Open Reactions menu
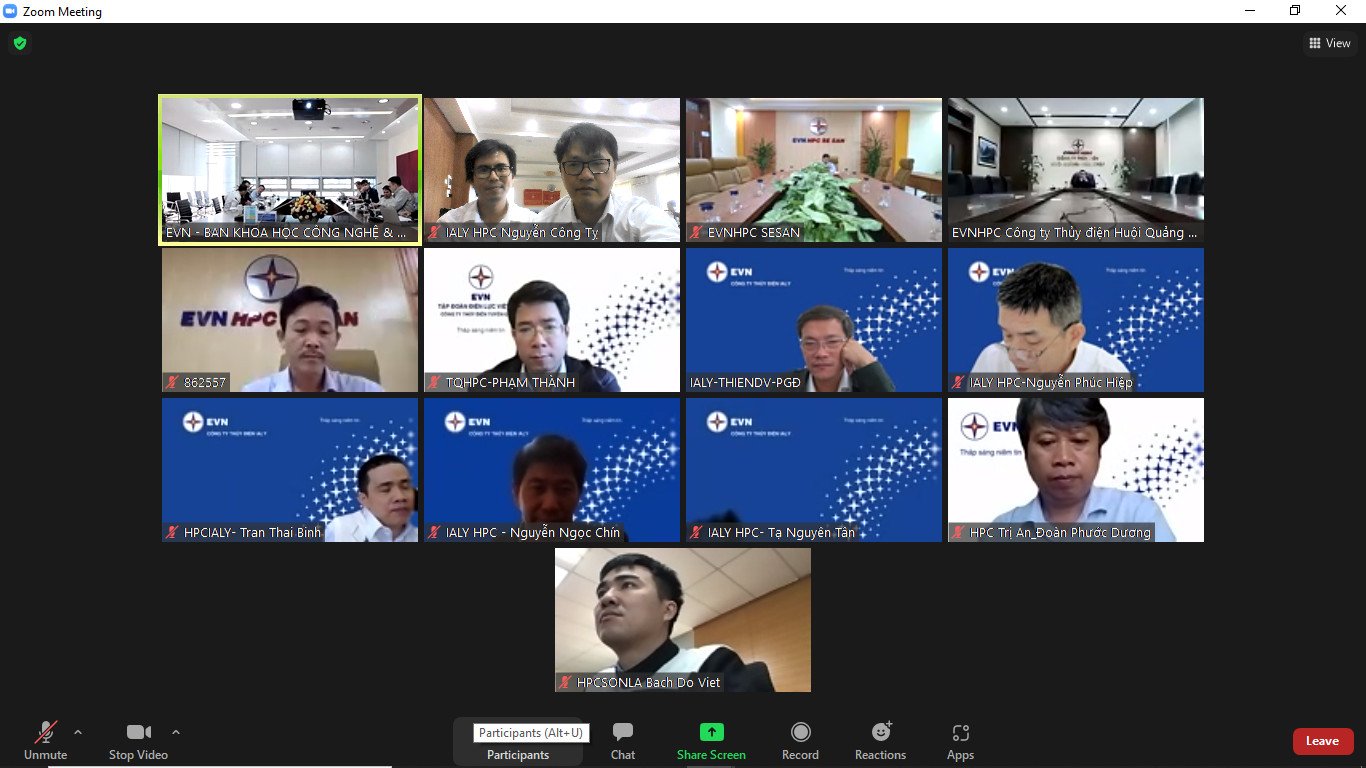The width and height of the screenshot is (1366, 768). tap(880, 741)
